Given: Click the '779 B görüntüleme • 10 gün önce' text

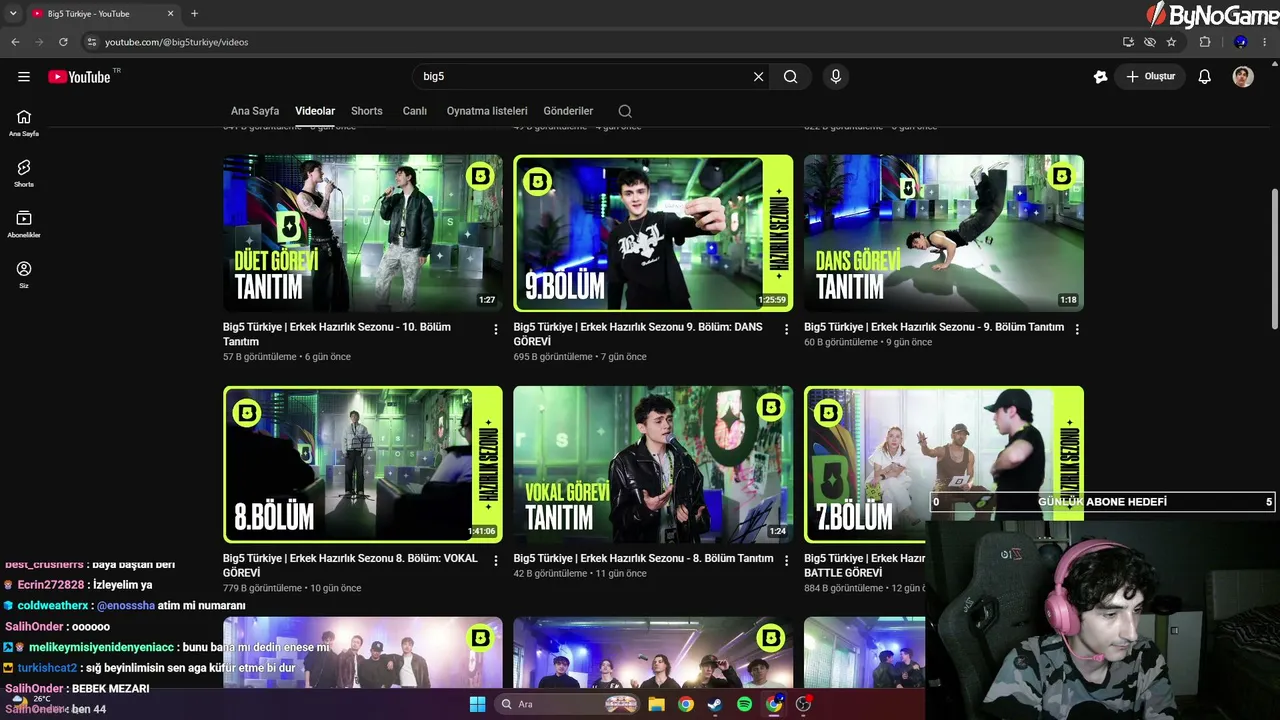Looking at the screenshot, I should coord(292,588).
